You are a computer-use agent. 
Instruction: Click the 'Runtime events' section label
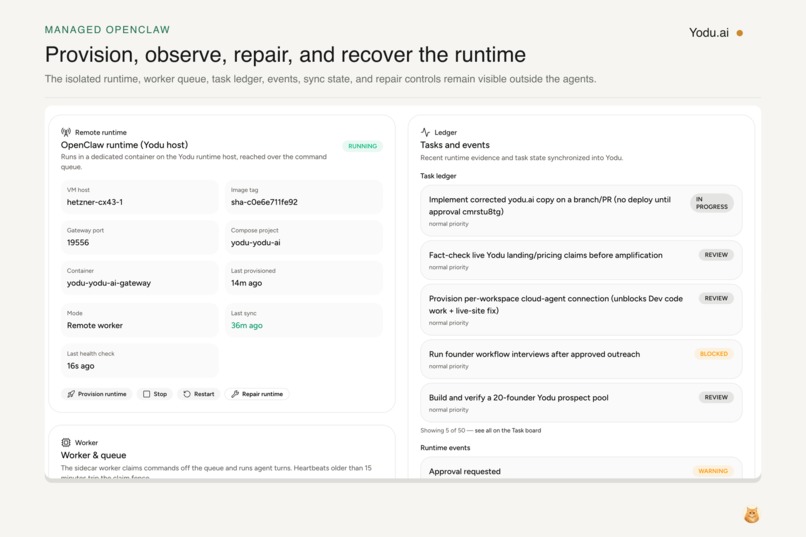click(x=445, y=448)
